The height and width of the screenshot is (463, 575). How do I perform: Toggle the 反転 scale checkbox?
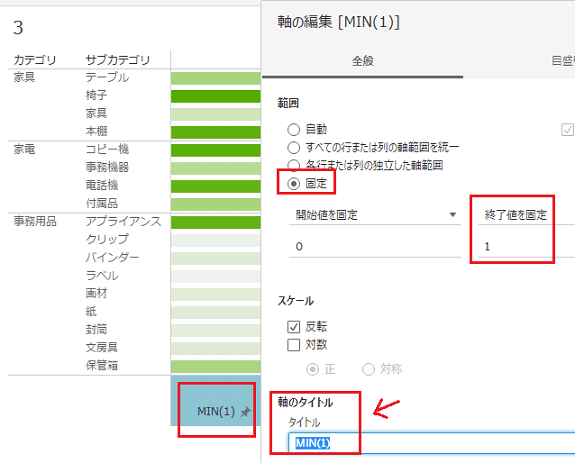click(x=293, y=327)
